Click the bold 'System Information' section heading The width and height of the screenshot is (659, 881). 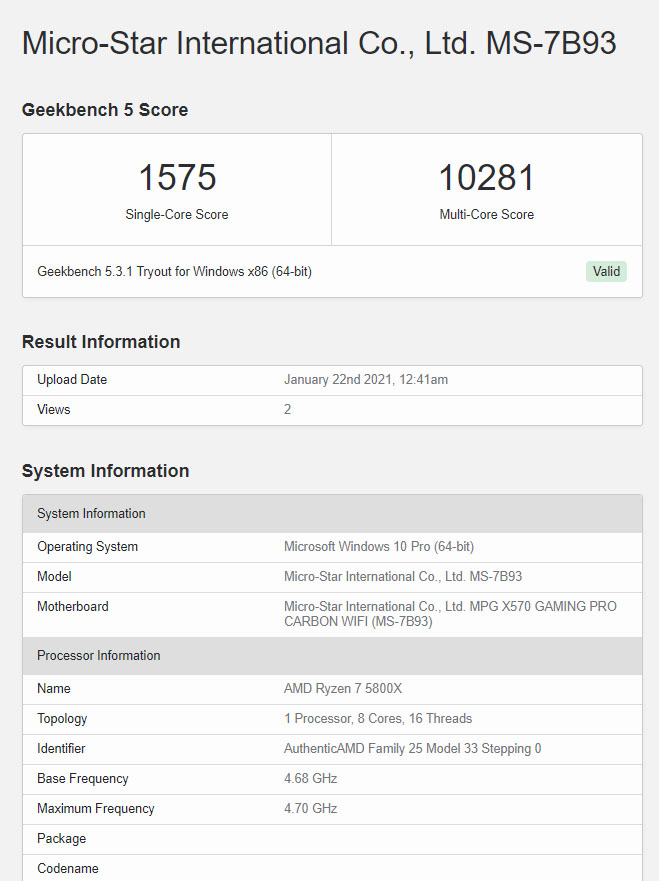pos(106,471)
